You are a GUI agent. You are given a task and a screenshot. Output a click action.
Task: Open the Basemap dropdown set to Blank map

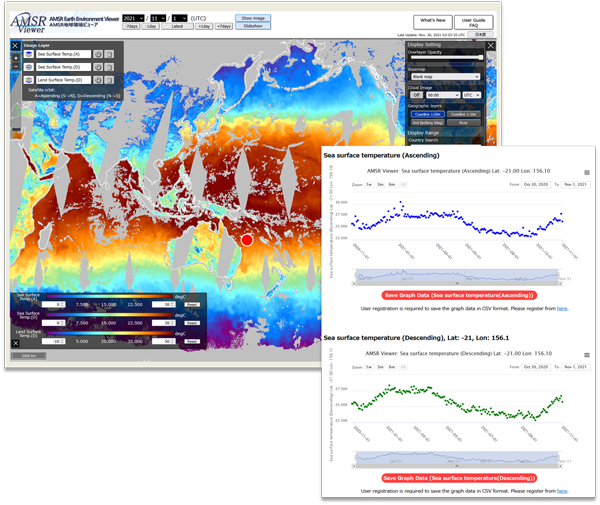445,77
